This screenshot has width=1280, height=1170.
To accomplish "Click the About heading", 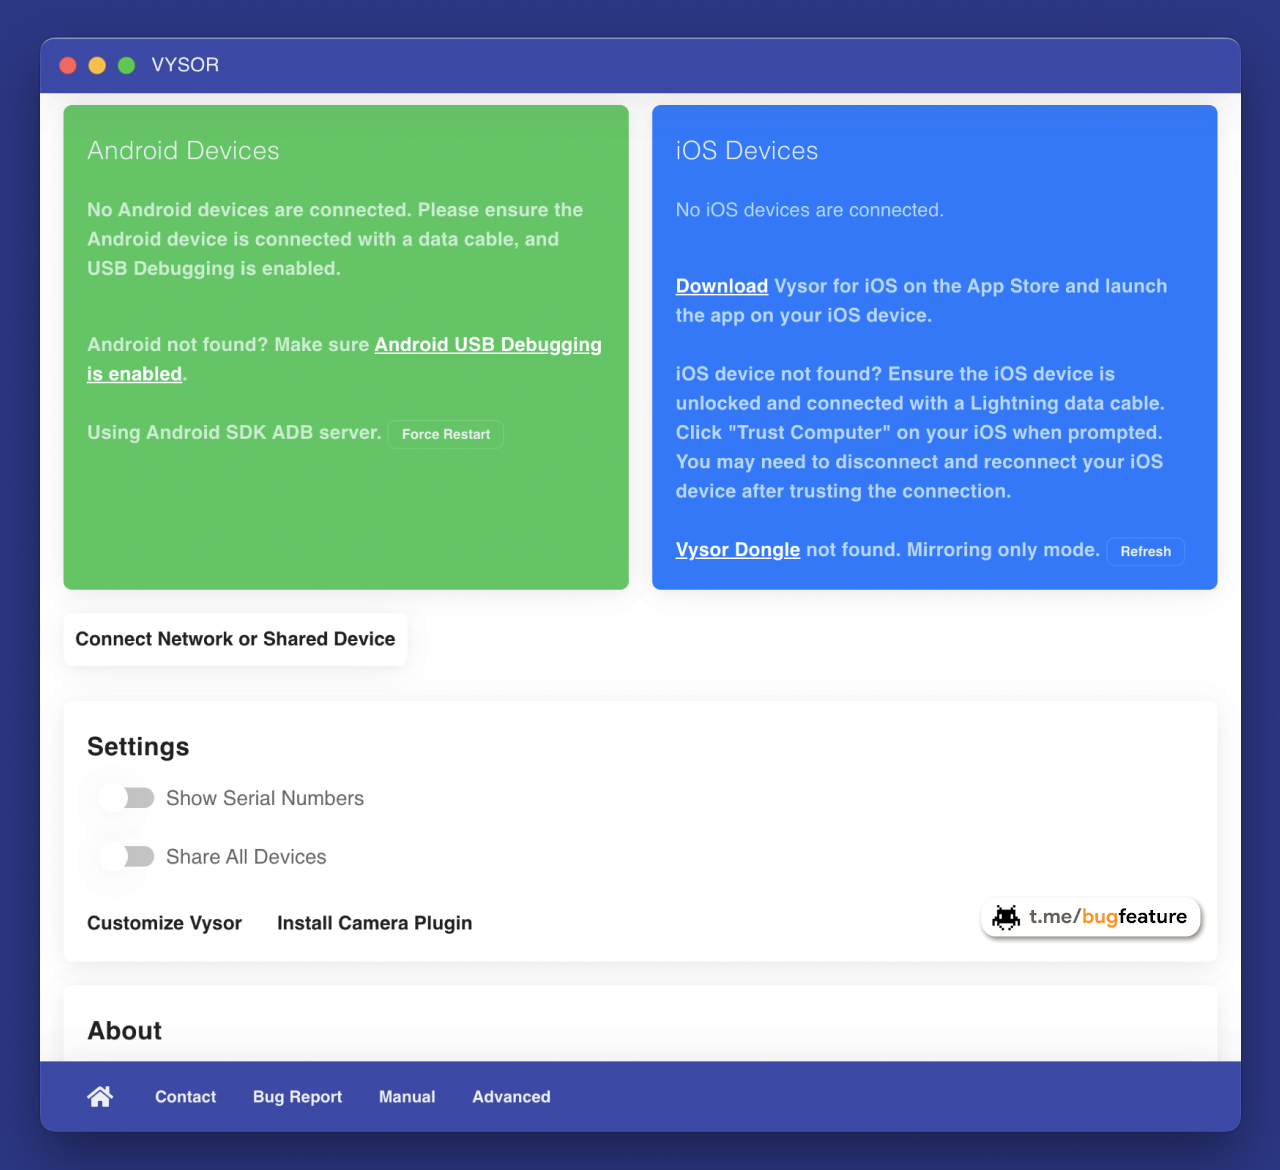I will 125,1031.
